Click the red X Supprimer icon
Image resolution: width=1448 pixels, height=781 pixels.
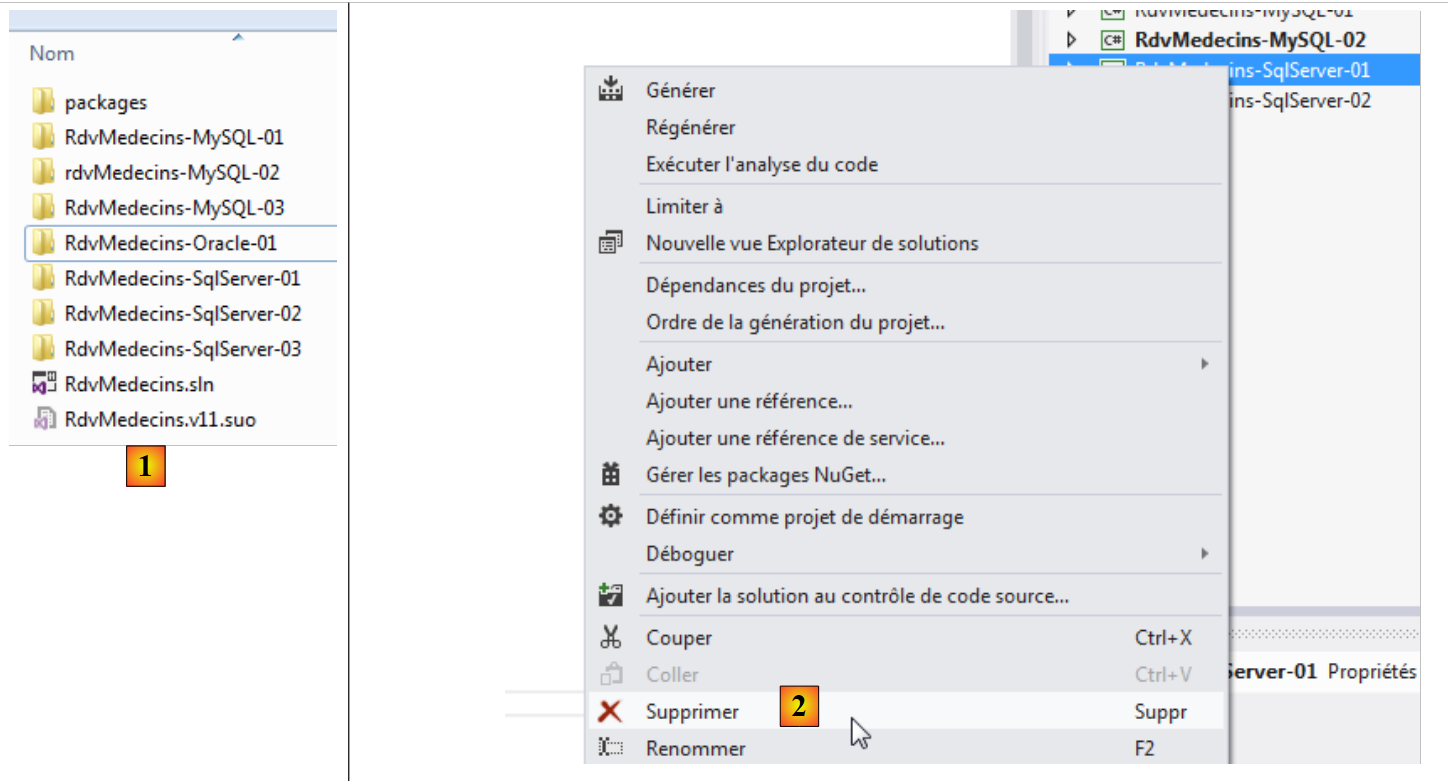click(610, 712)
